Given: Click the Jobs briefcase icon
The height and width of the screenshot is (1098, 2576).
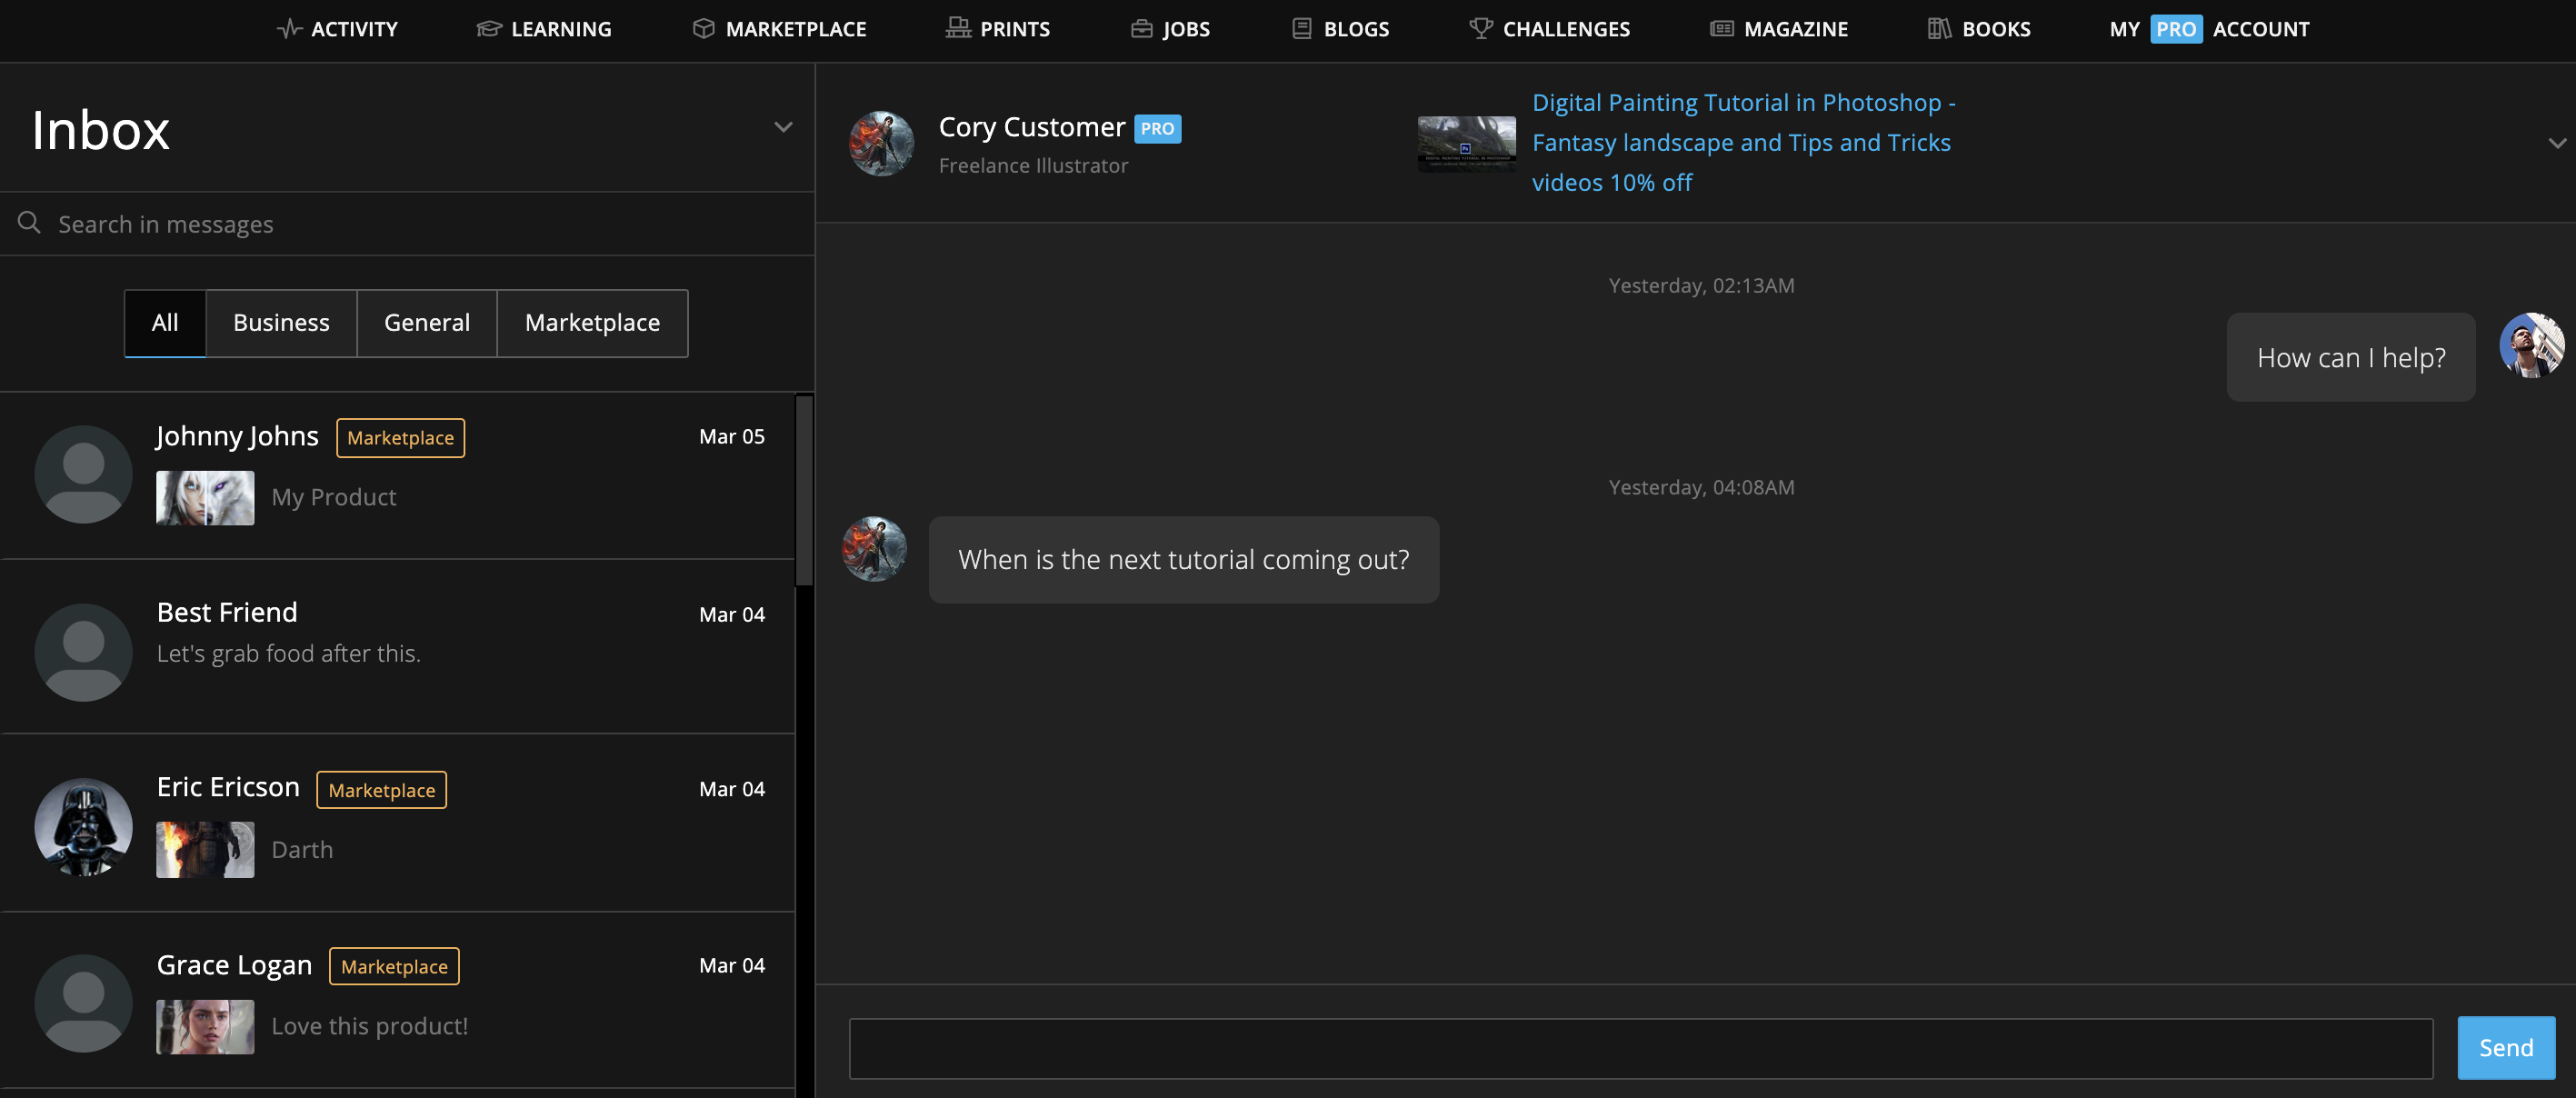Looking at the screenshot, I should [x=1141, y=29].
